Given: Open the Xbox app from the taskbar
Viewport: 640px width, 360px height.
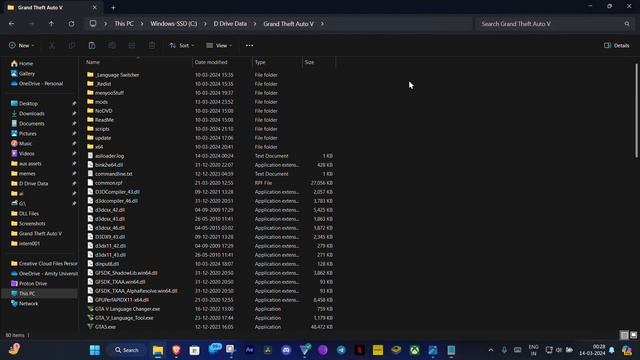Looking at the screenshot, I should tap(415, 350).
